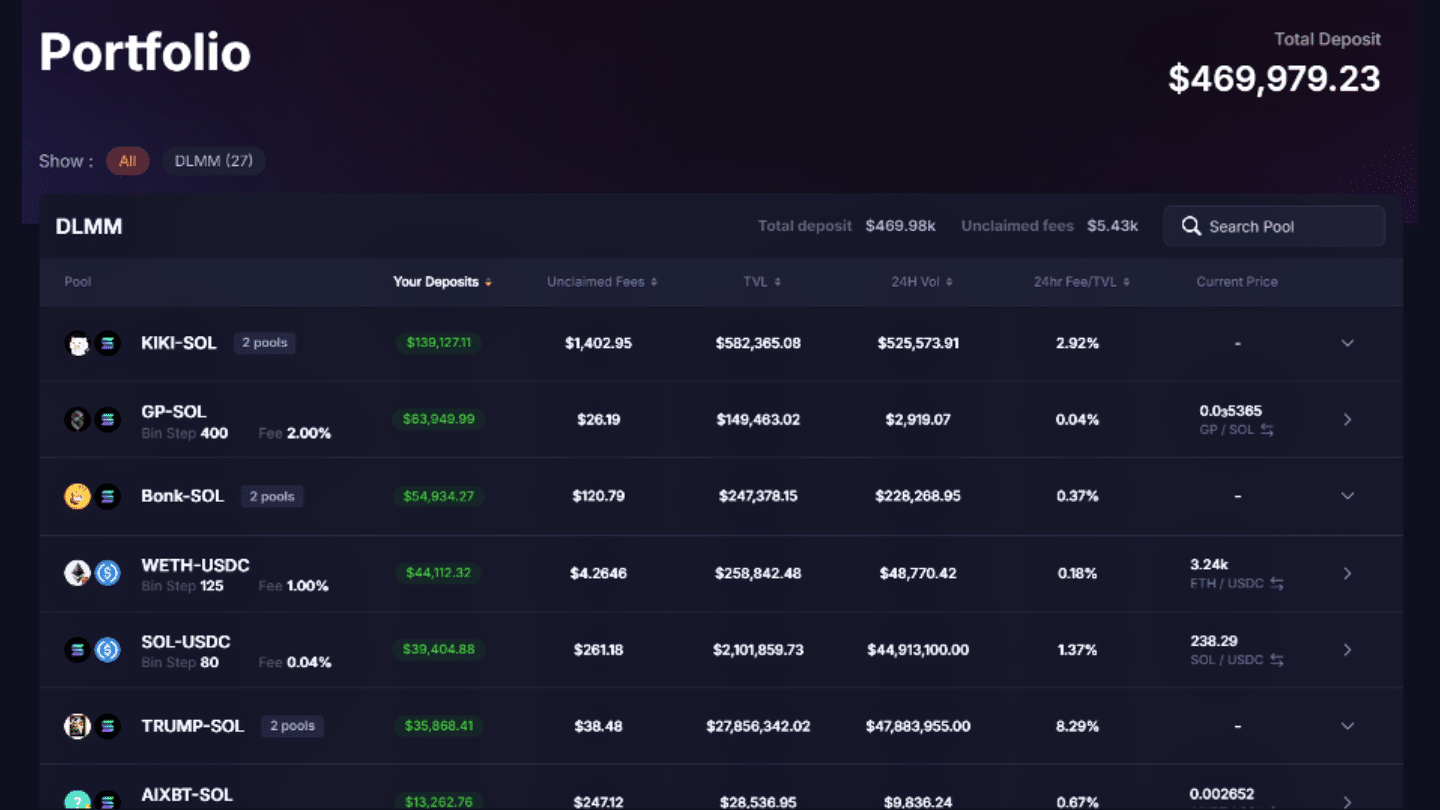The width and height of the screenshot is (1440, 810).
Task: Click the search magnifier icon
Action: click(x=1190, y=226)
